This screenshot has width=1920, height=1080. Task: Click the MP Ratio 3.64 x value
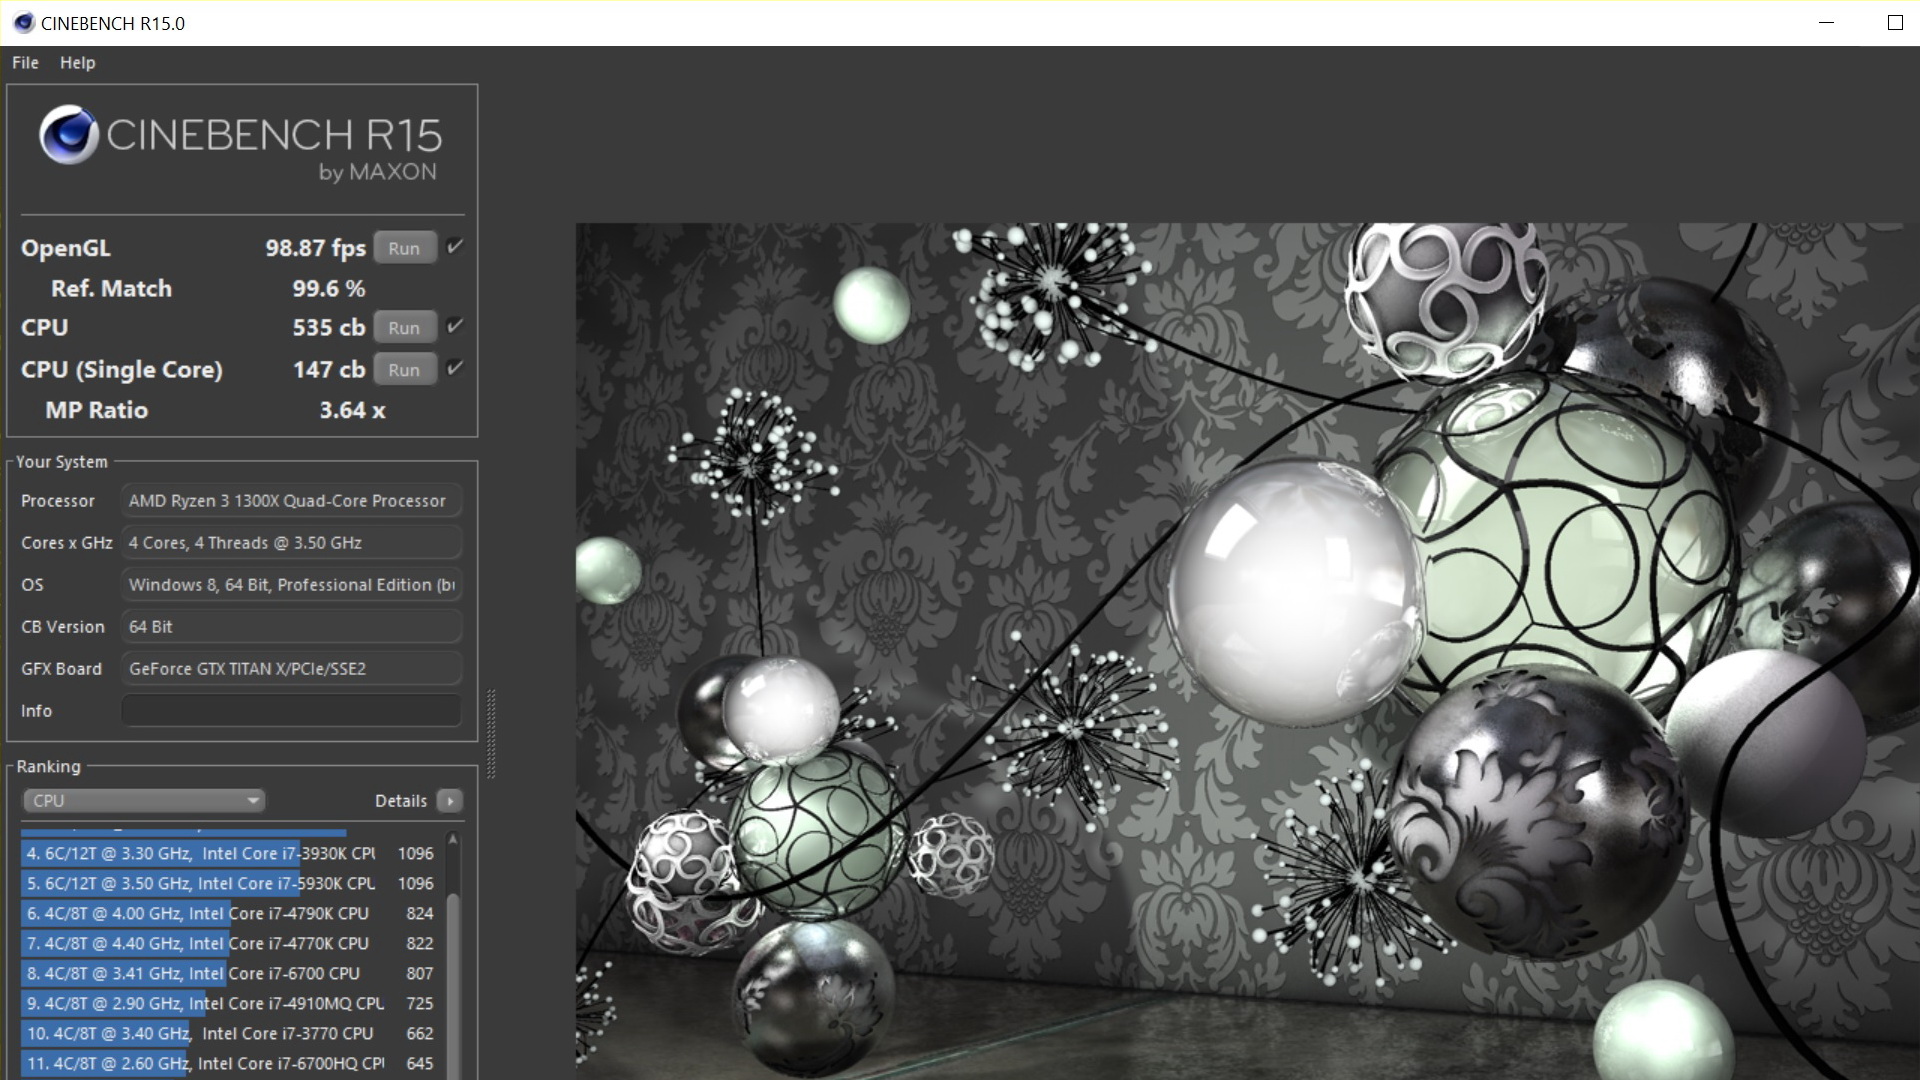coord(352,410)
